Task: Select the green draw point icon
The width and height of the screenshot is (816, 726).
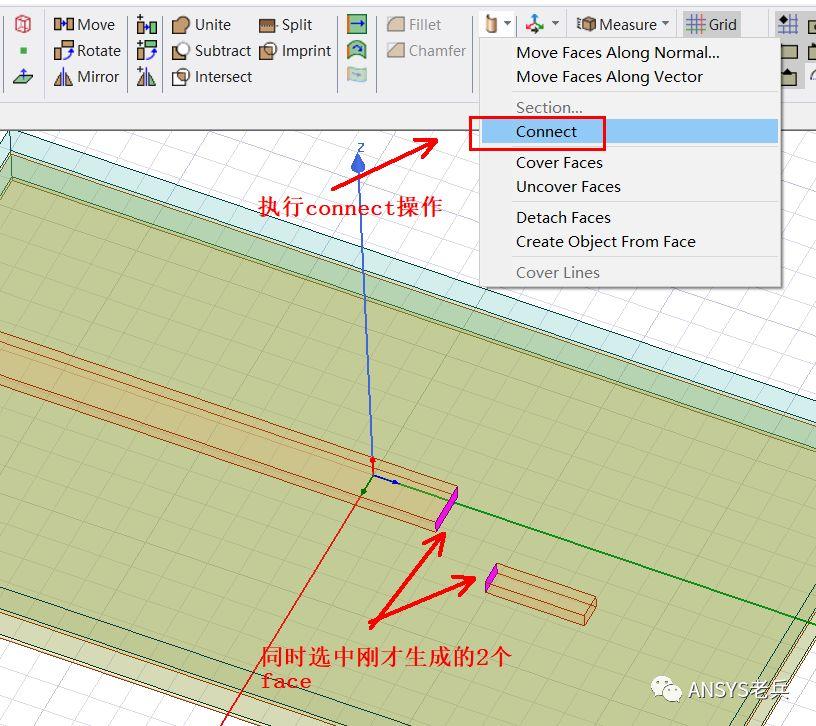Action: point(23,50)
